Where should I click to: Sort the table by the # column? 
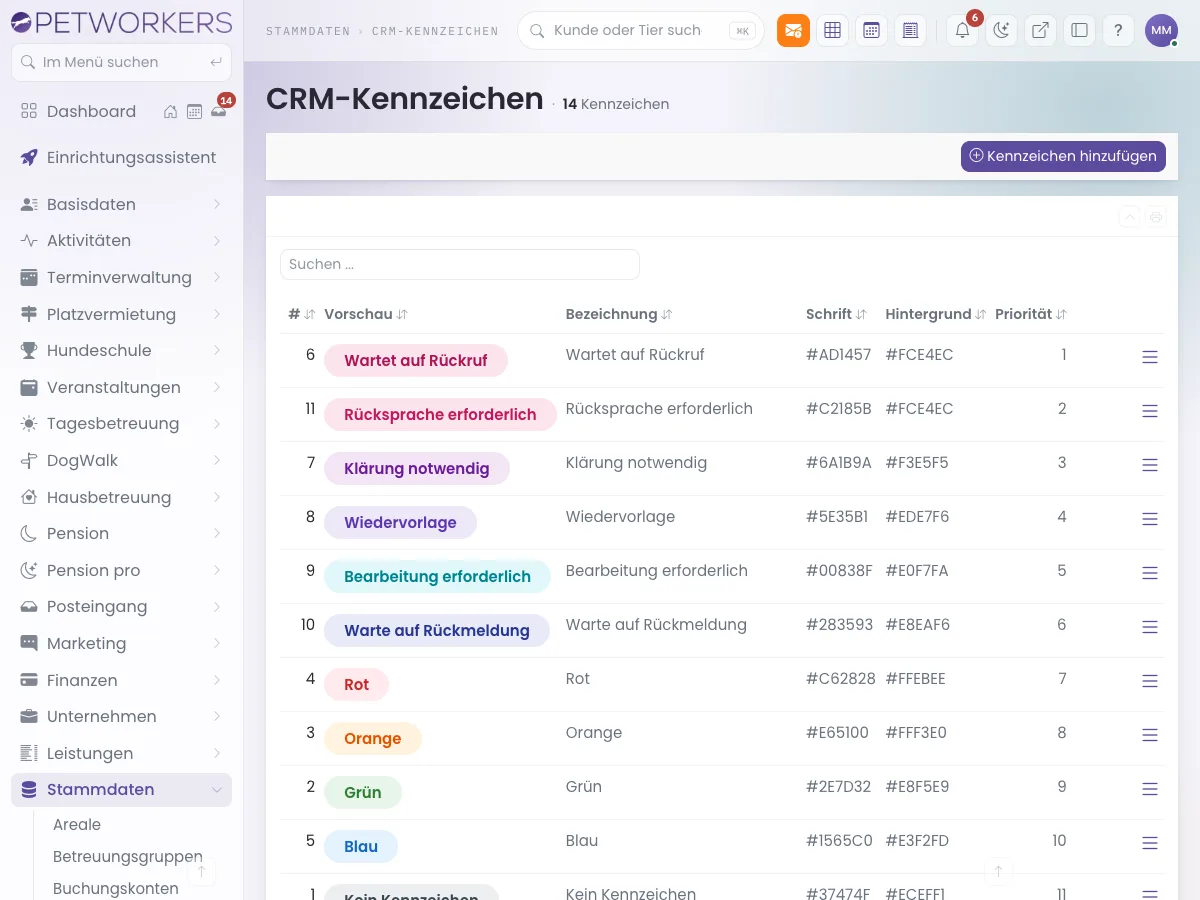pyautogui.click(x=301, y=314)
